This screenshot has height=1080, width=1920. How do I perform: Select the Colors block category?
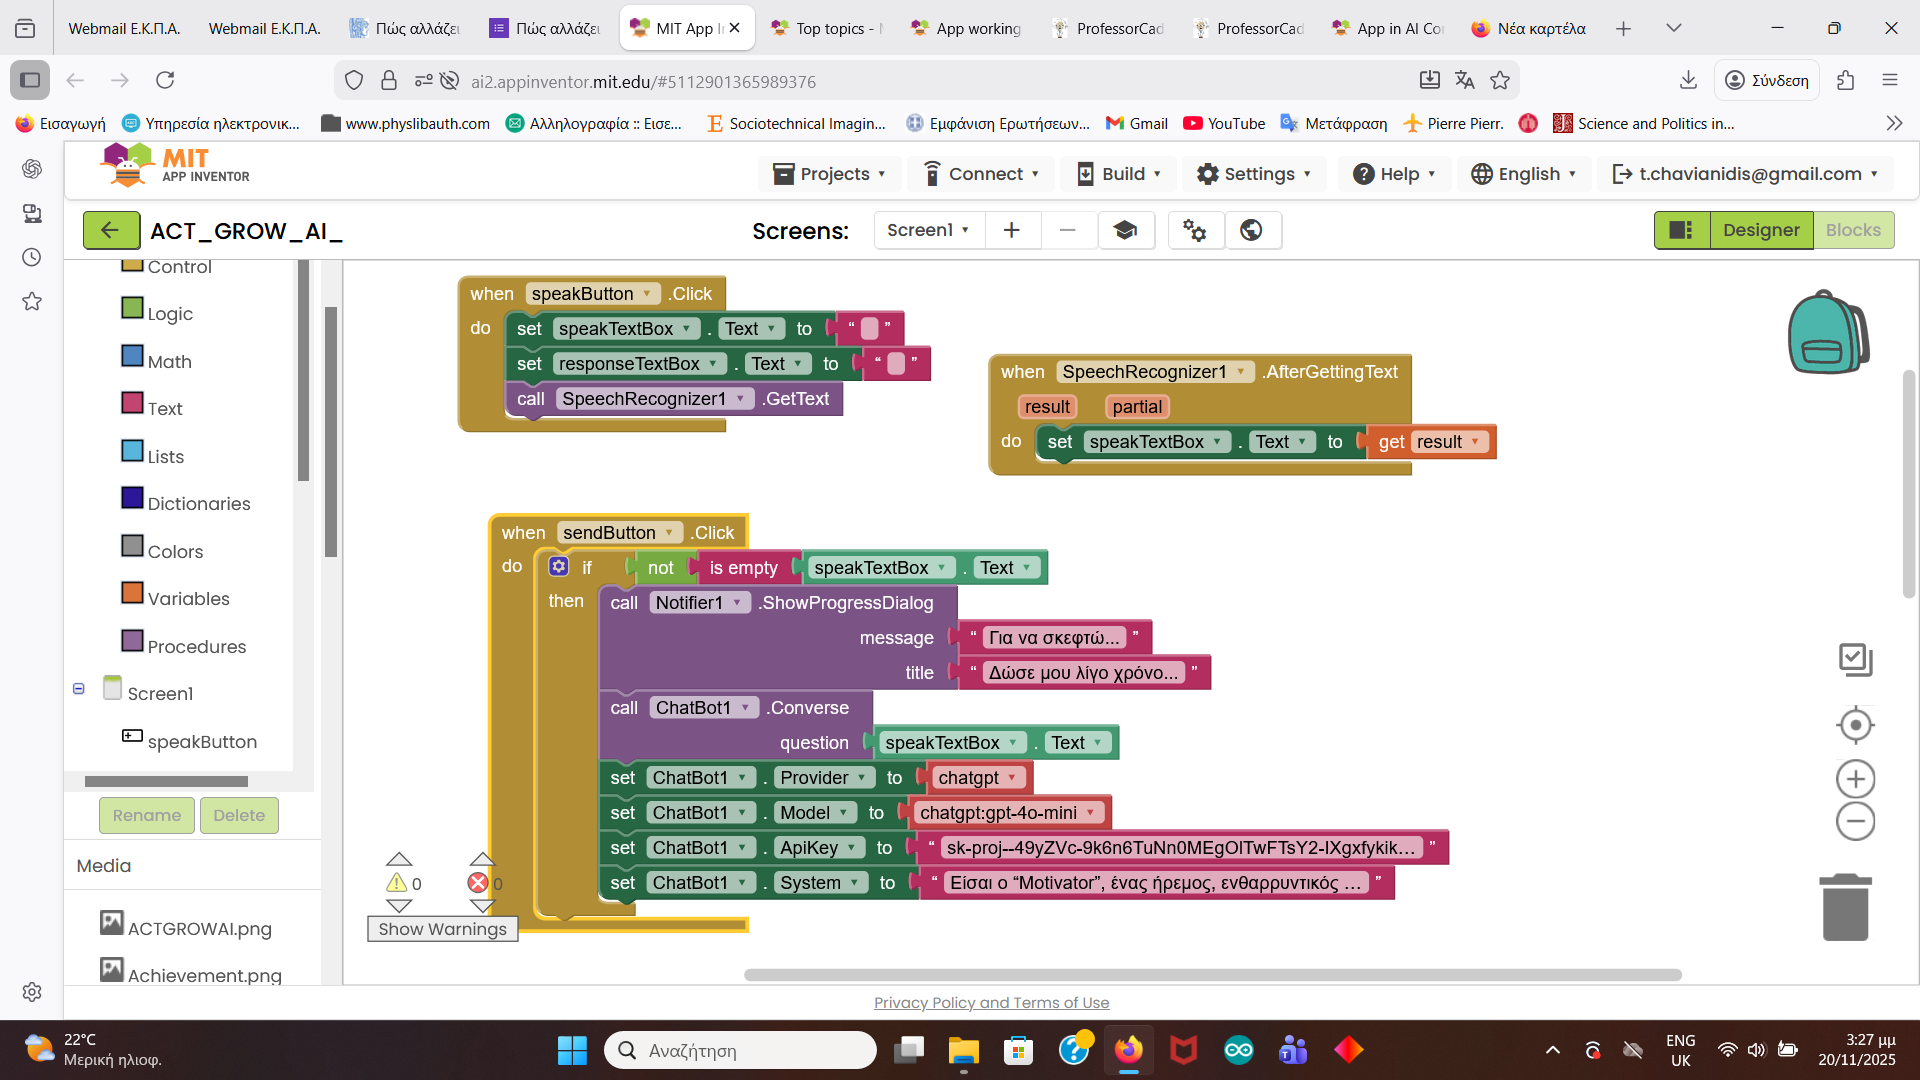tap(175, 552)
